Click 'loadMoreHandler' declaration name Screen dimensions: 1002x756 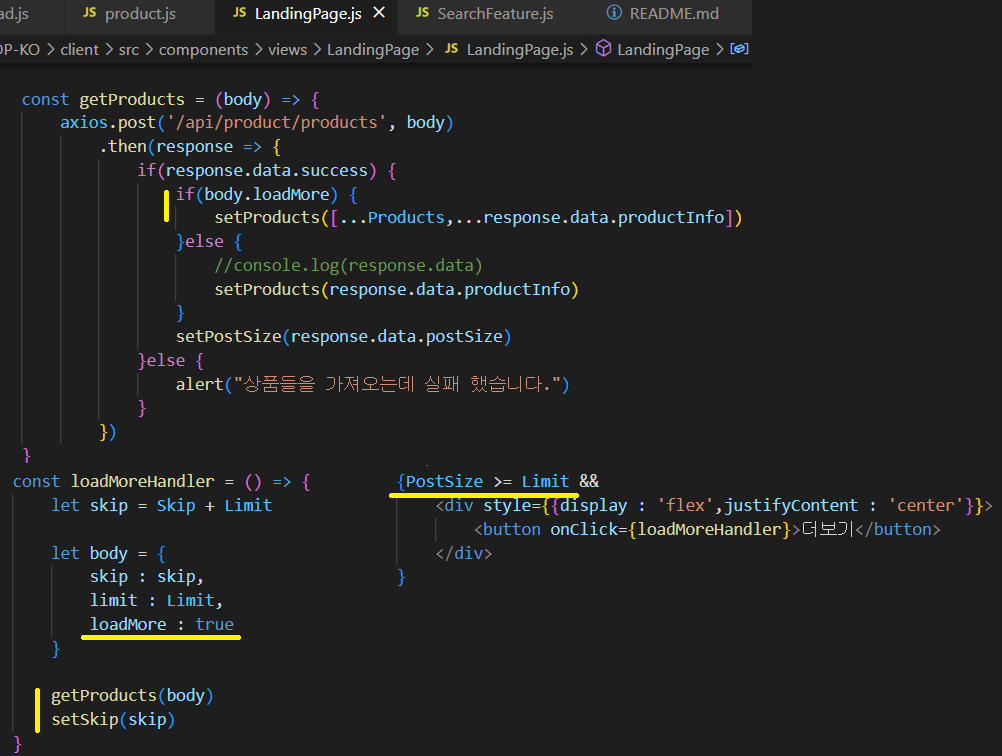[143, 481]
